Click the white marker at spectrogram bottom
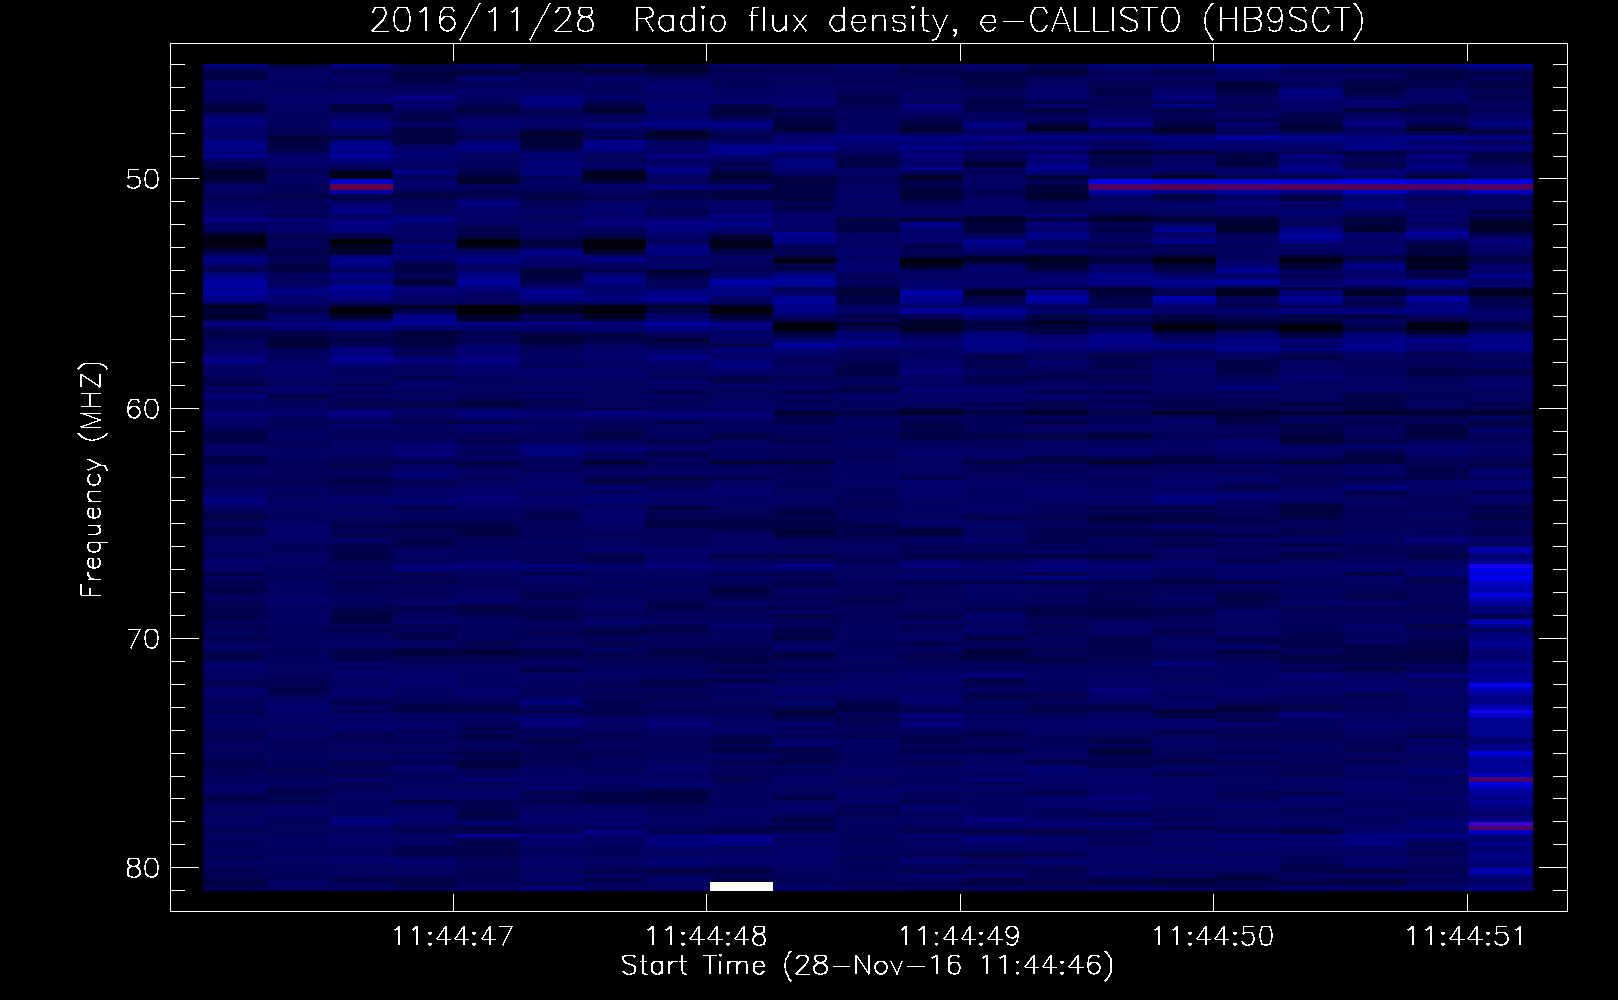 pos(741,886)
